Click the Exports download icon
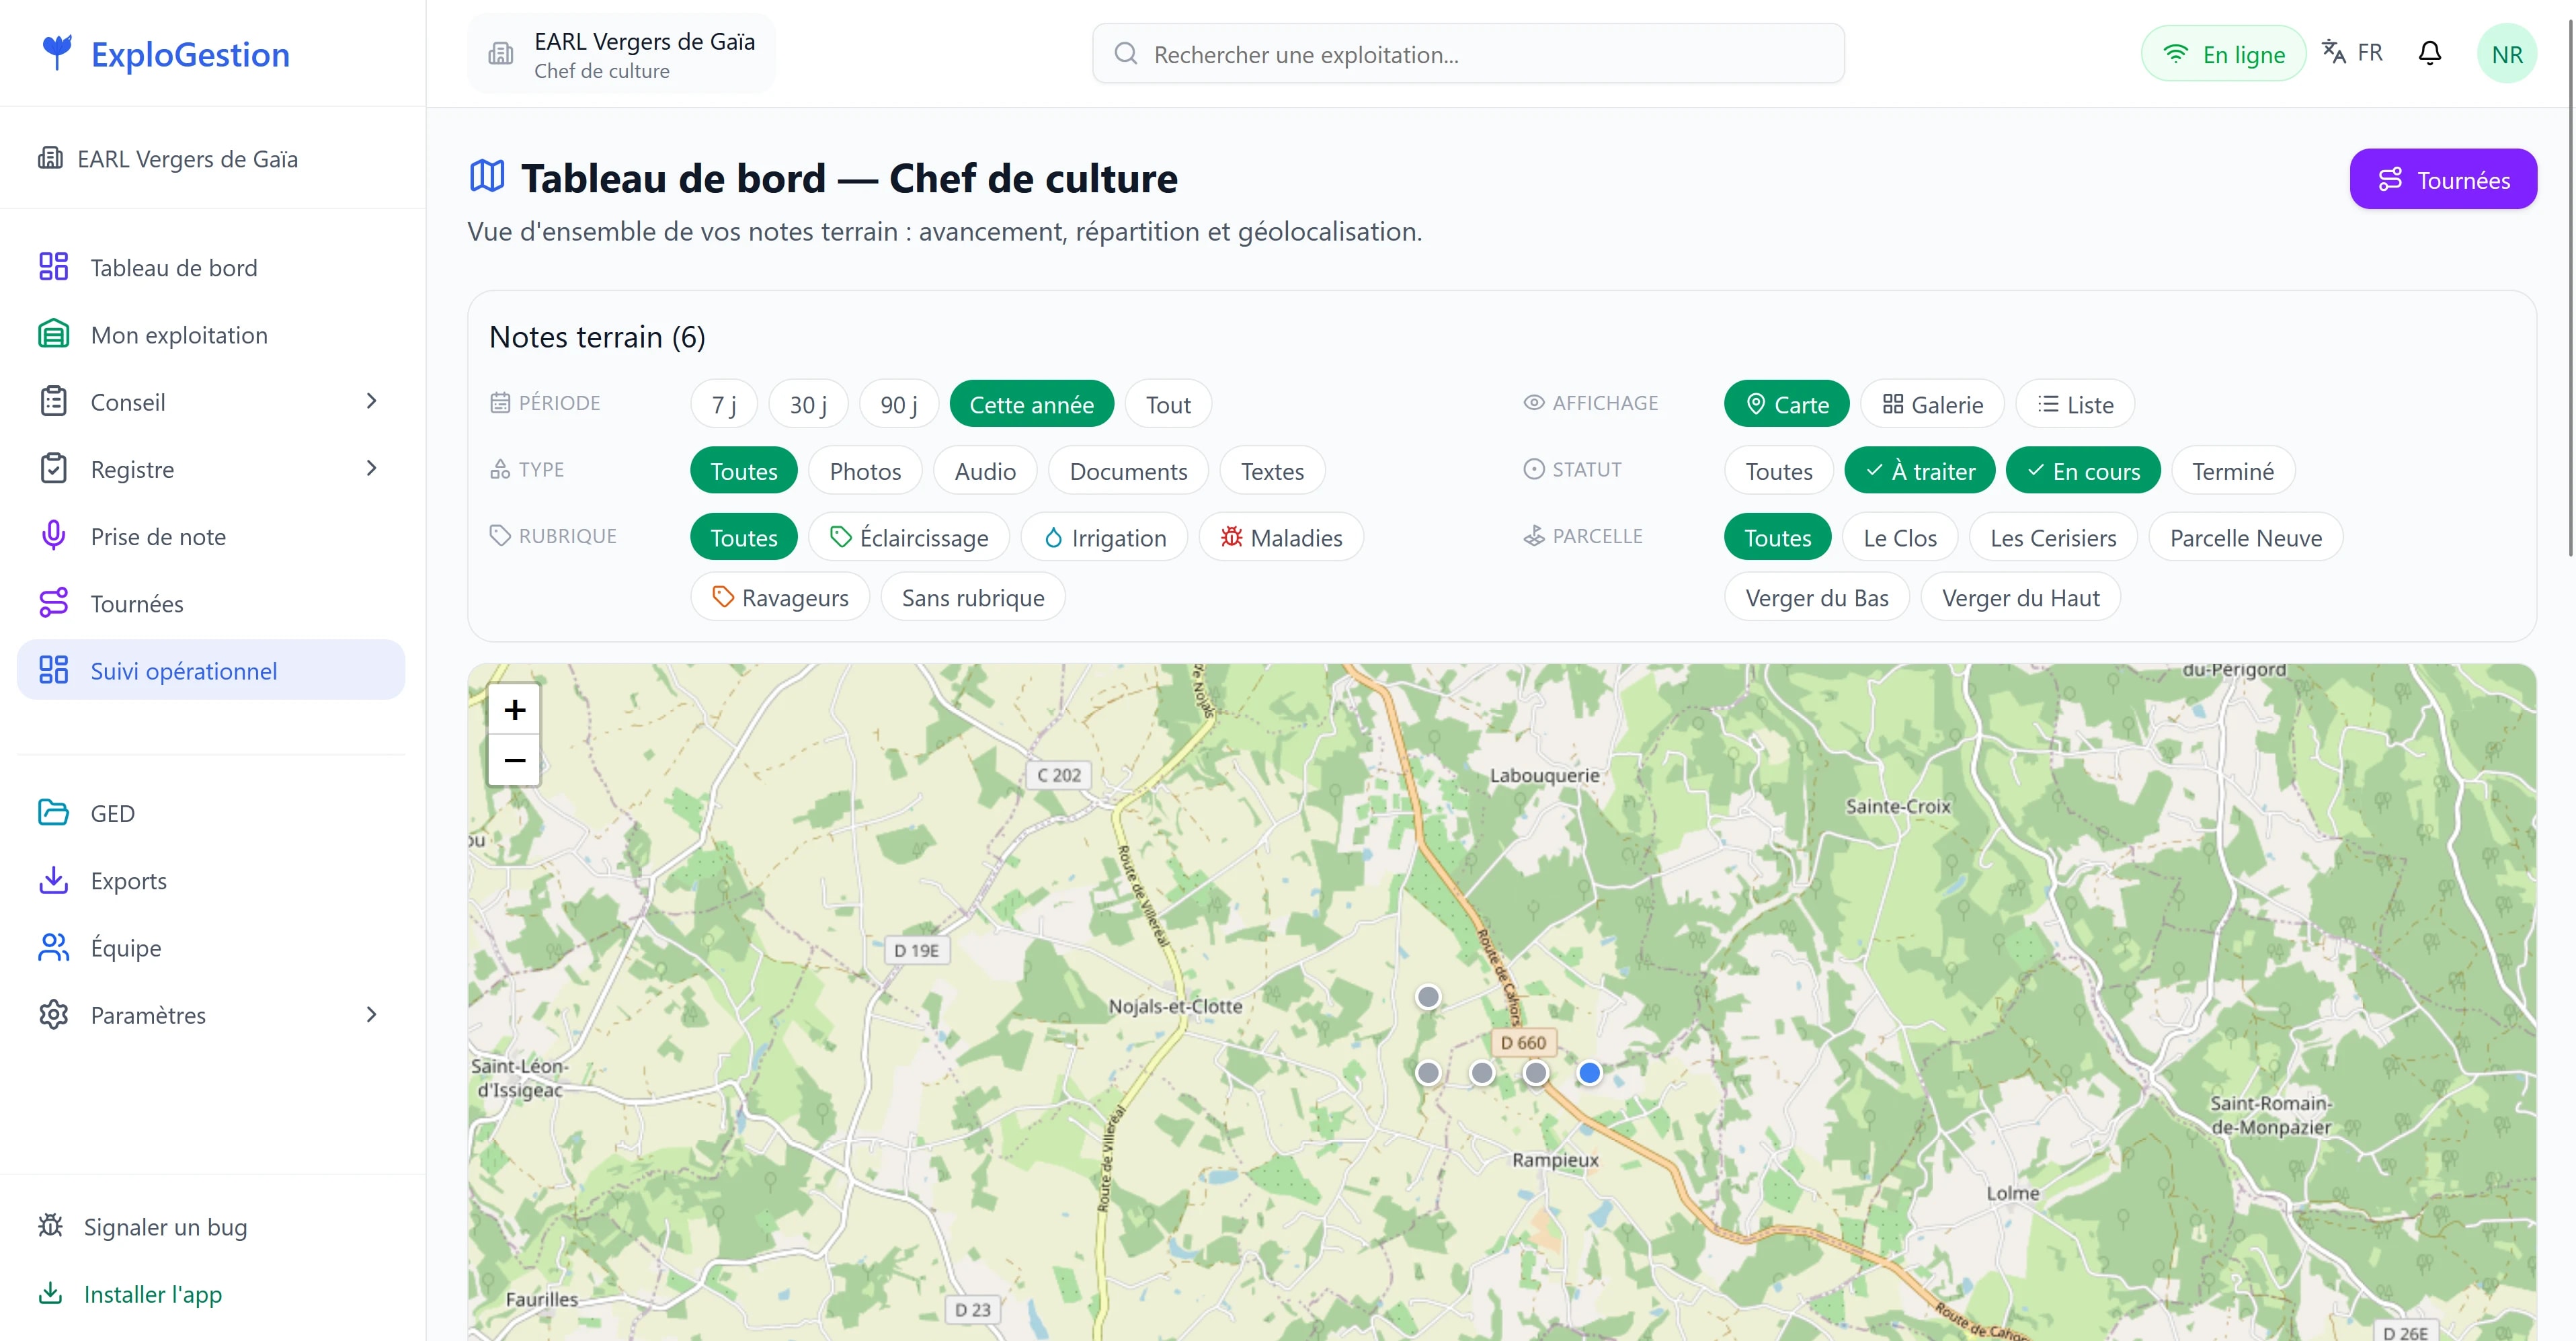Viewport: 2576px width, 1341px height. [x=53, y=880]
